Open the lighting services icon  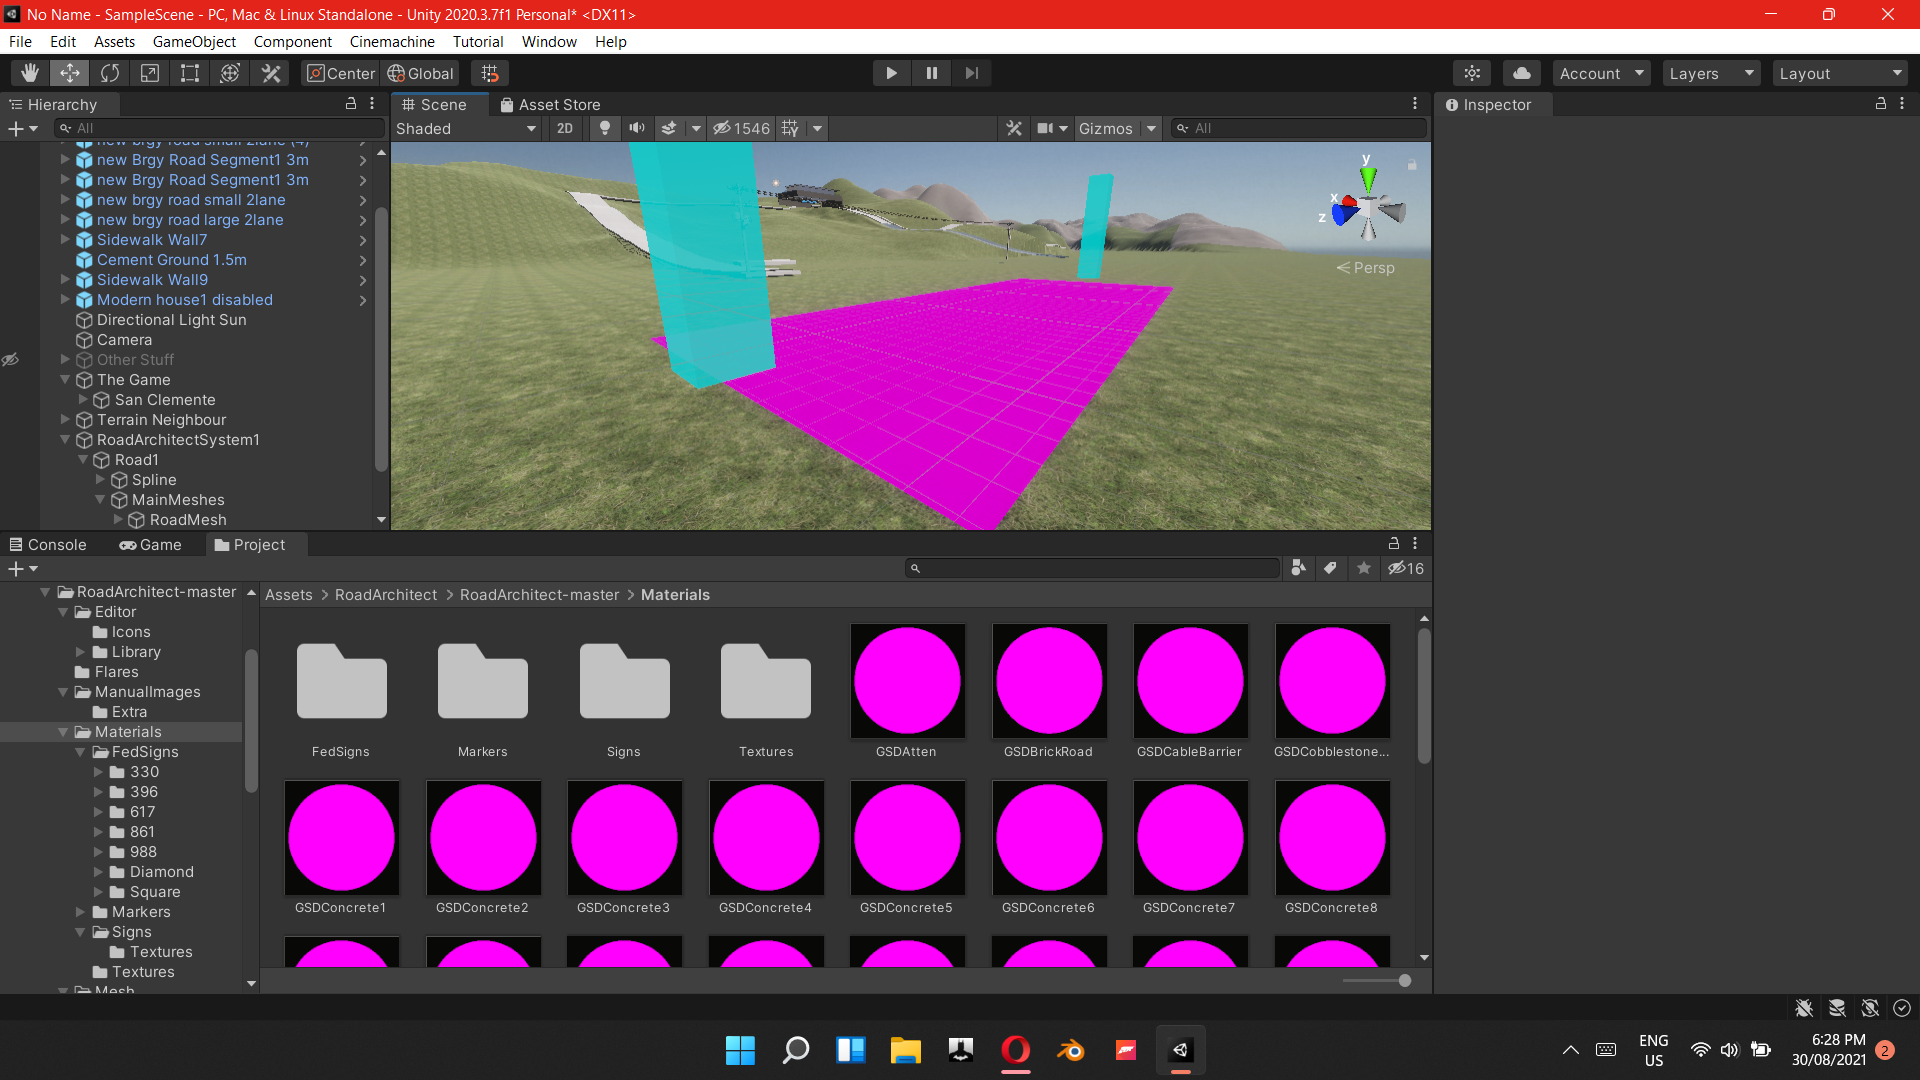point(1472,73)
